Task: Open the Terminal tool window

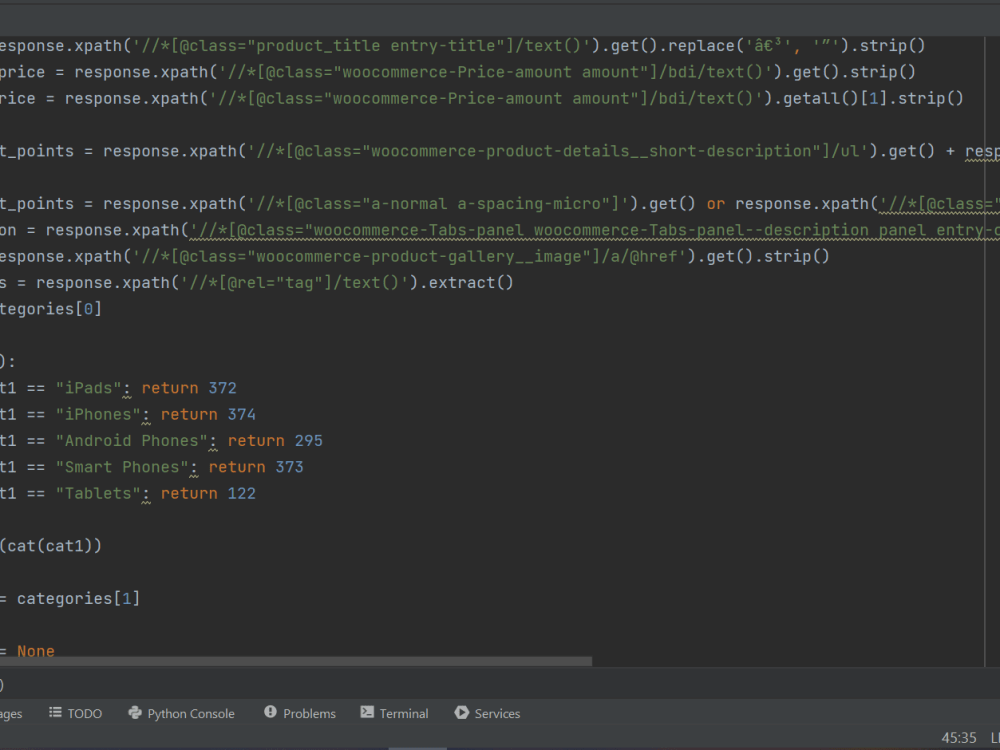Action: pos(394,713)
